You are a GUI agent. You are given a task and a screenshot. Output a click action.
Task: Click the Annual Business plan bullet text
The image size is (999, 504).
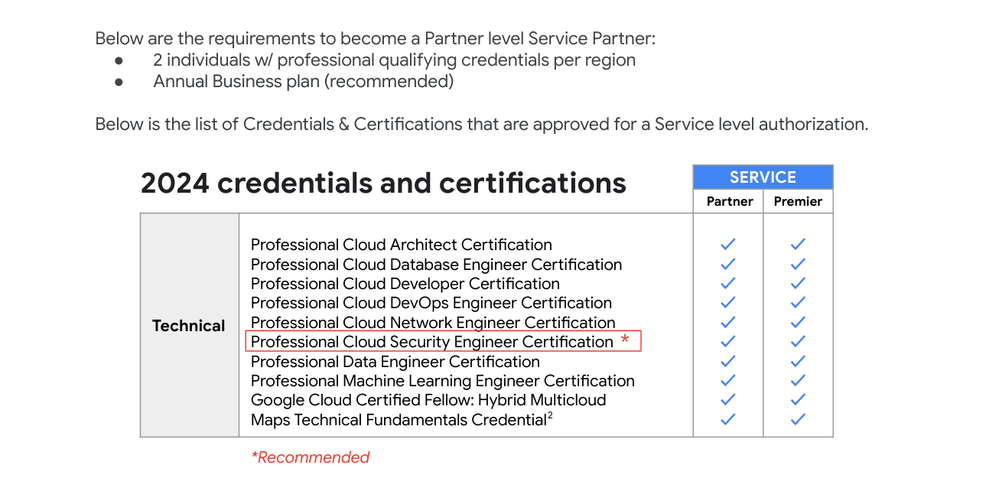303,82
